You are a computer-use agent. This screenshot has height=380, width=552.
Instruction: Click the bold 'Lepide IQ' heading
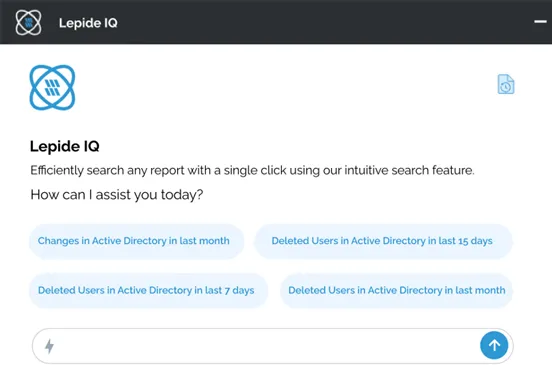pyautogui.click(x=64, y=146)
